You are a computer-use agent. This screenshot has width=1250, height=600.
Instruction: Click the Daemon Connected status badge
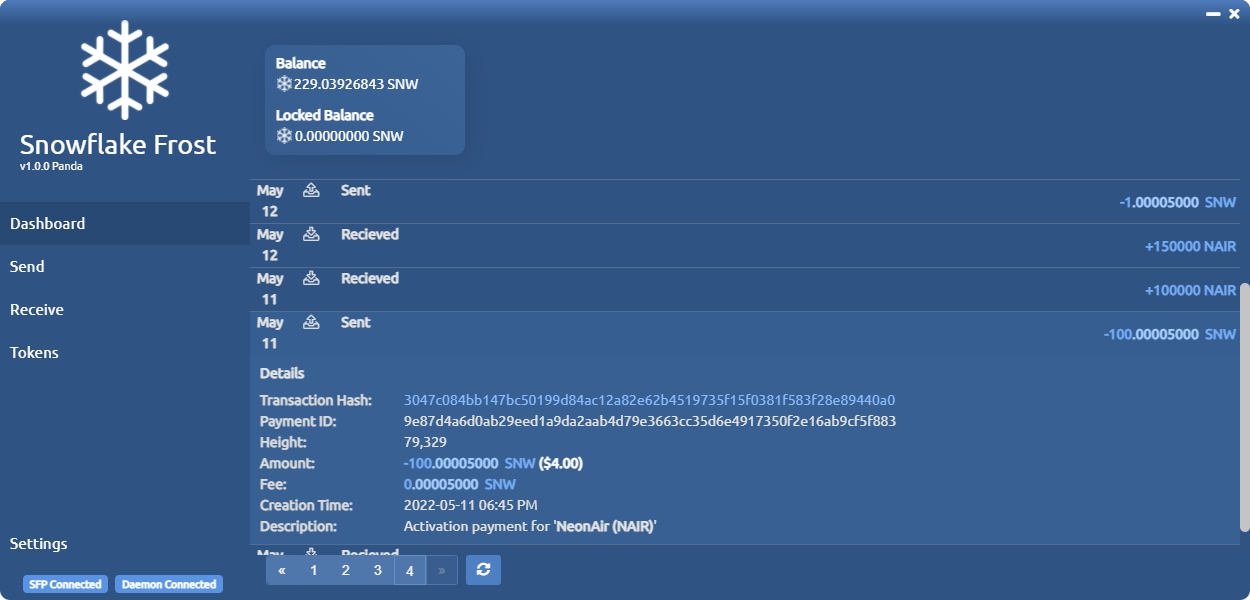pyautogui.click(x=169, y=584)
